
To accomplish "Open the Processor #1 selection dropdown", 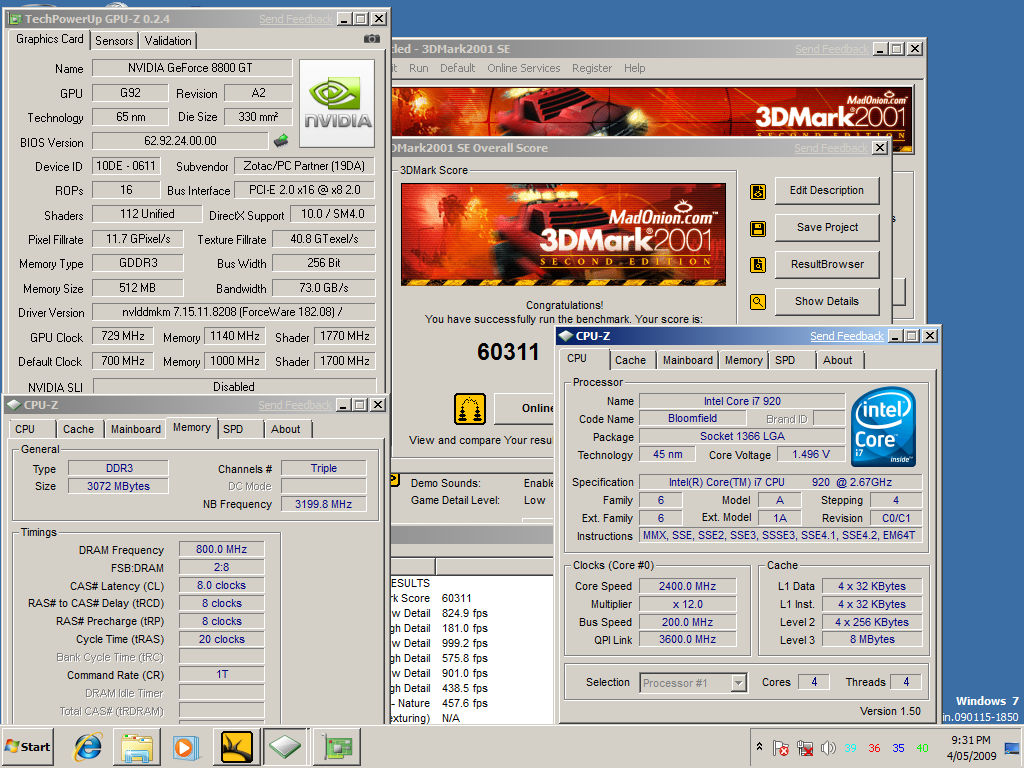I will pyautogui.click(x=693, y=683).
